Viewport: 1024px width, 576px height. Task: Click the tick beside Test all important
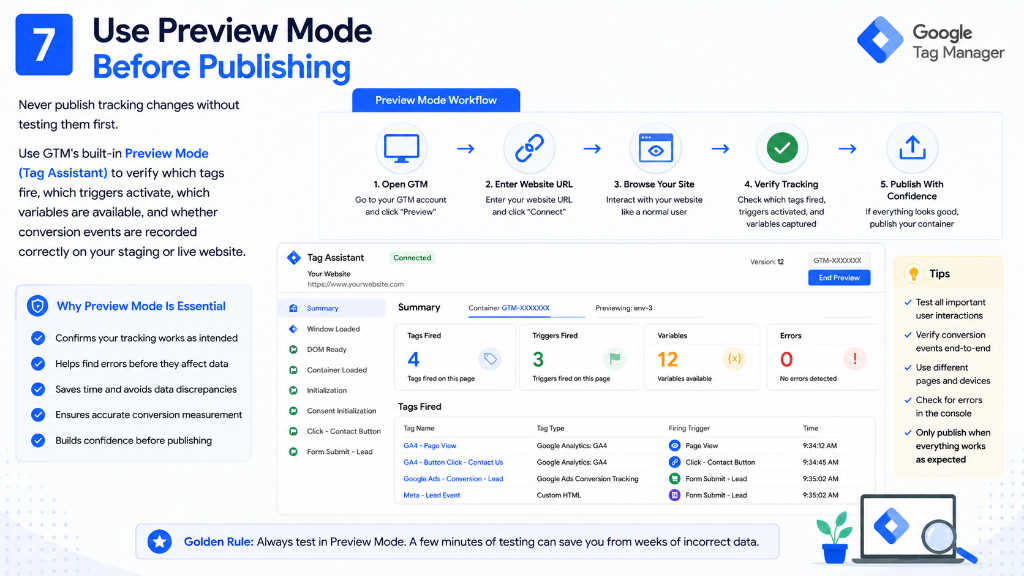click(x=908, y=302)
